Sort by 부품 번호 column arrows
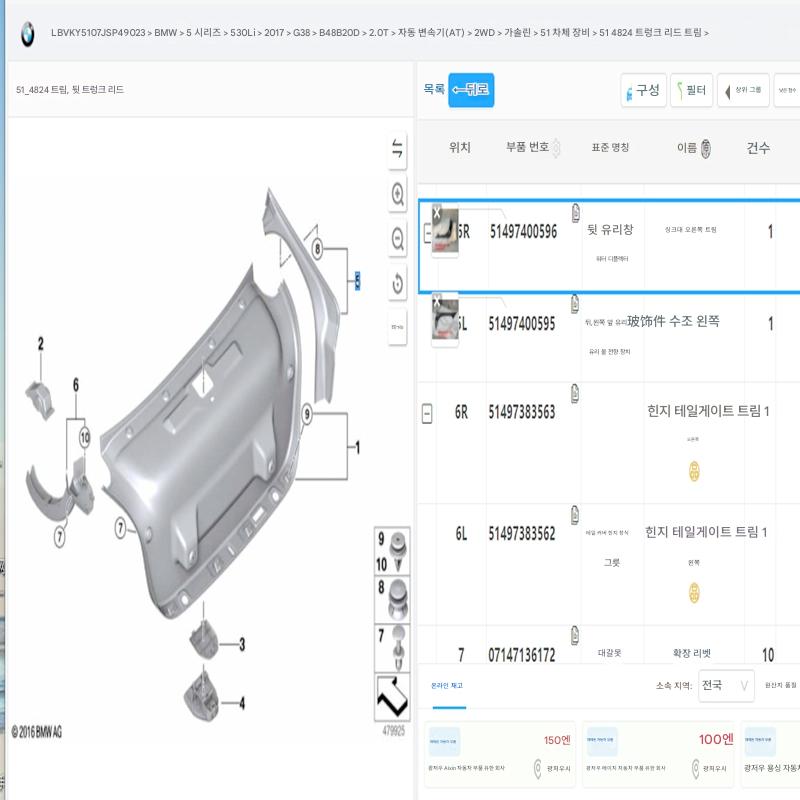This screenshot has width=800, height=800. click(x=557, y=148)
